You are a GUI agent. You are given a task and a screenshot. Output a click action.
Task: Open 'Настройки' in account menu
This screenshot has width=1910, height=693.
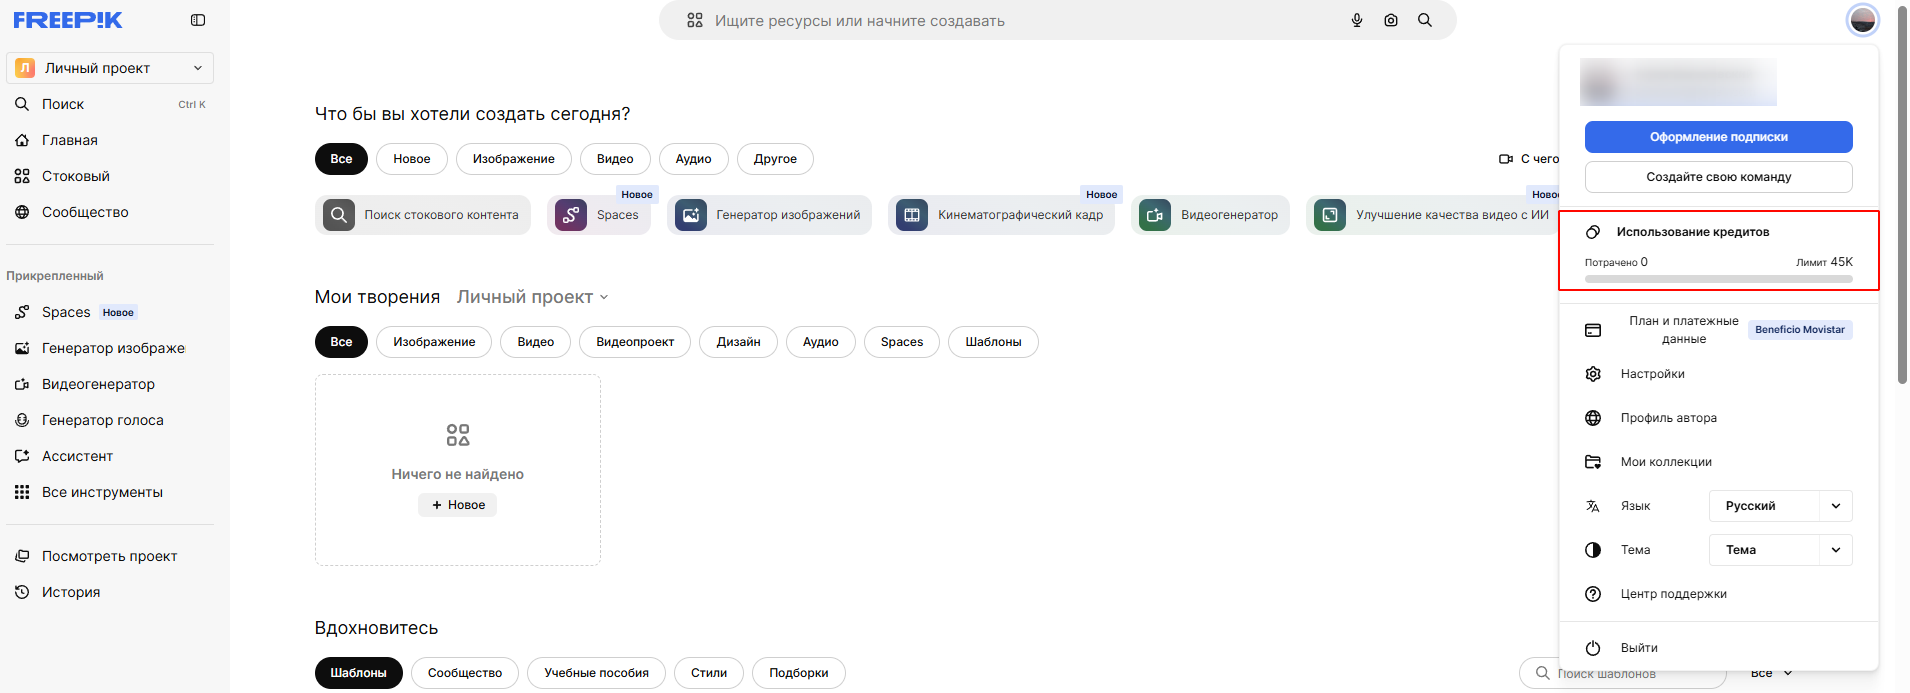(x=1652, y=374)
